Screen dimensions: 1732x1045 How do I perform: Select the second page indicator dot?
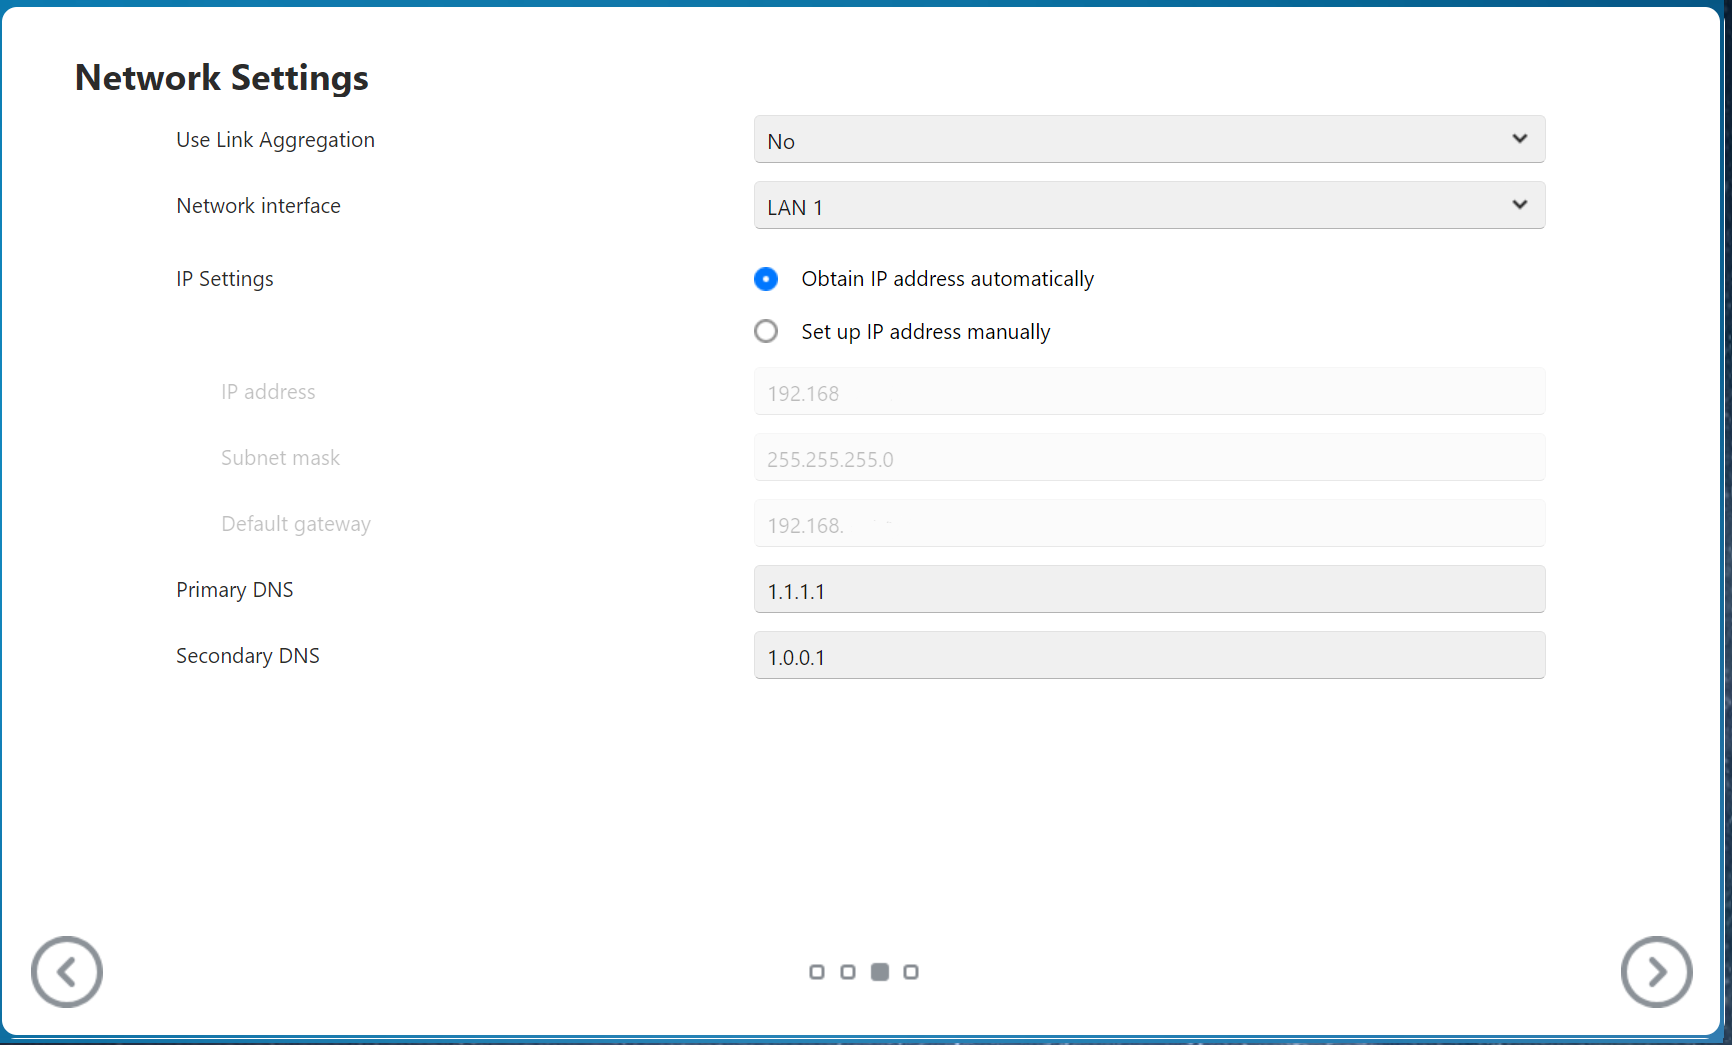[848, 972]
